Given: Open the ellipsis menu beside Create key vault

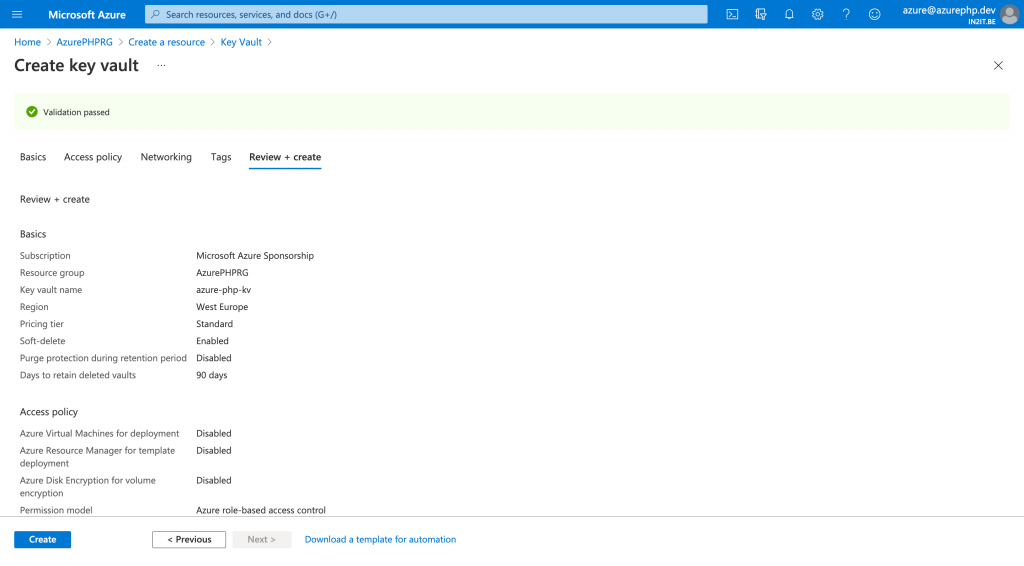Looking at the screenshot, I should [x=161, y=65].
